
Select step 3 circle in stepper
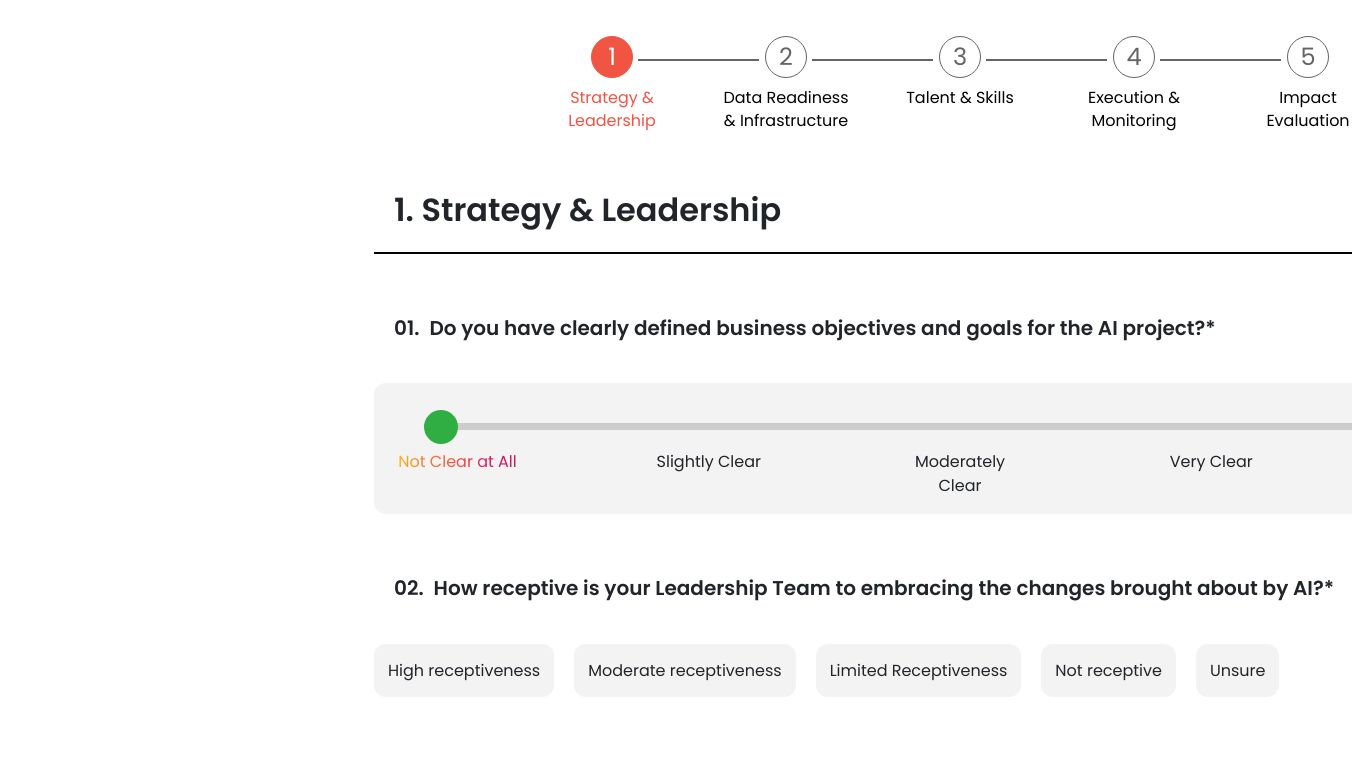point(960,57)
